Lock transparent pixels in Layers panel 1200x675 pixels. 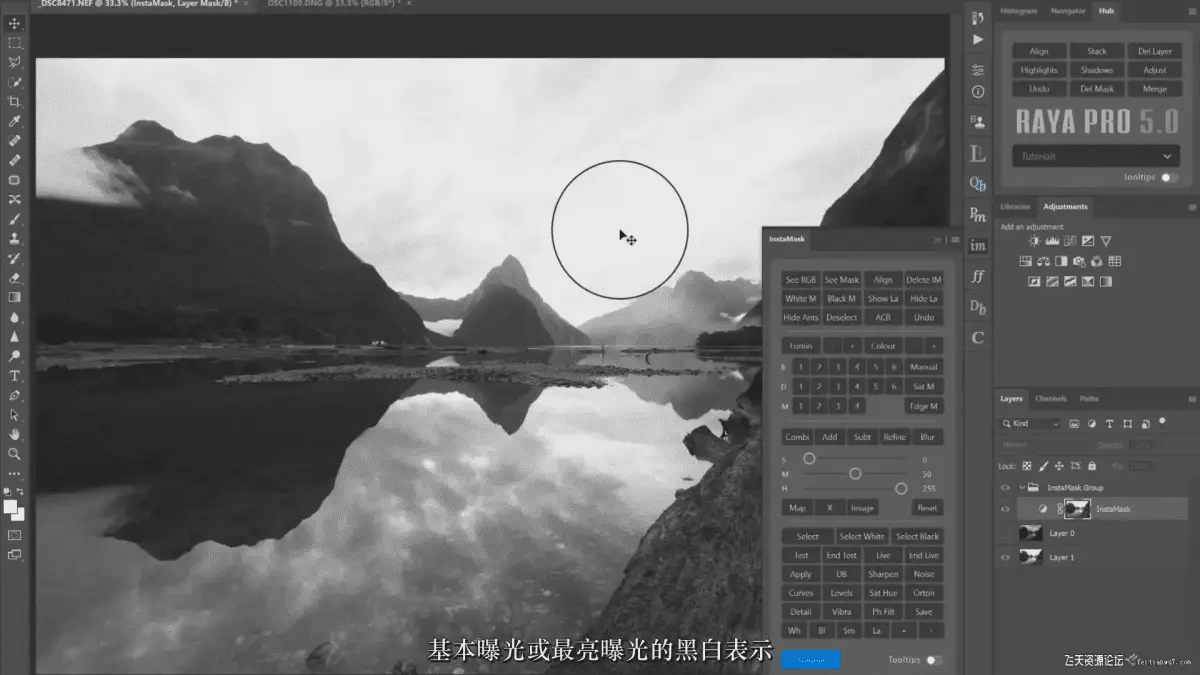click(x=1027, y=466)
